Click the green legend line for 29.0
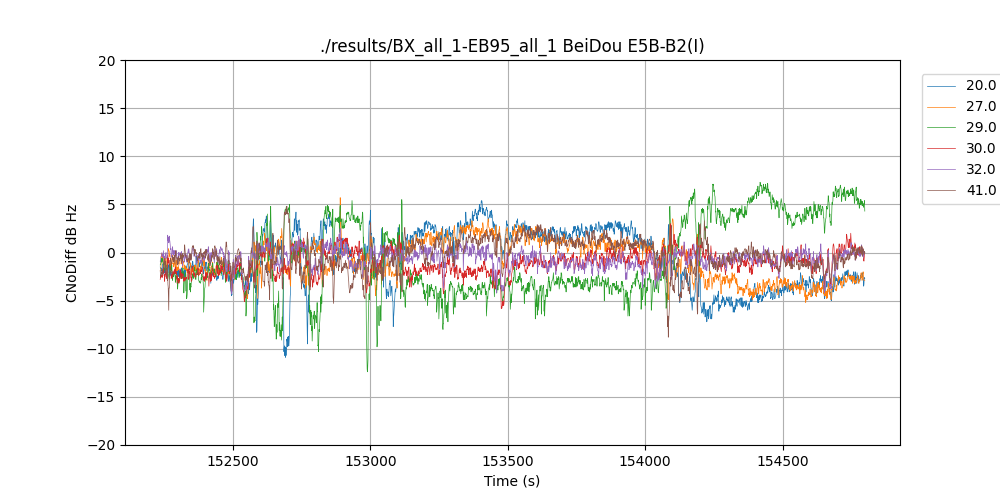The height and width of the screenshot is (500, 1000). (x=941, y=128)
